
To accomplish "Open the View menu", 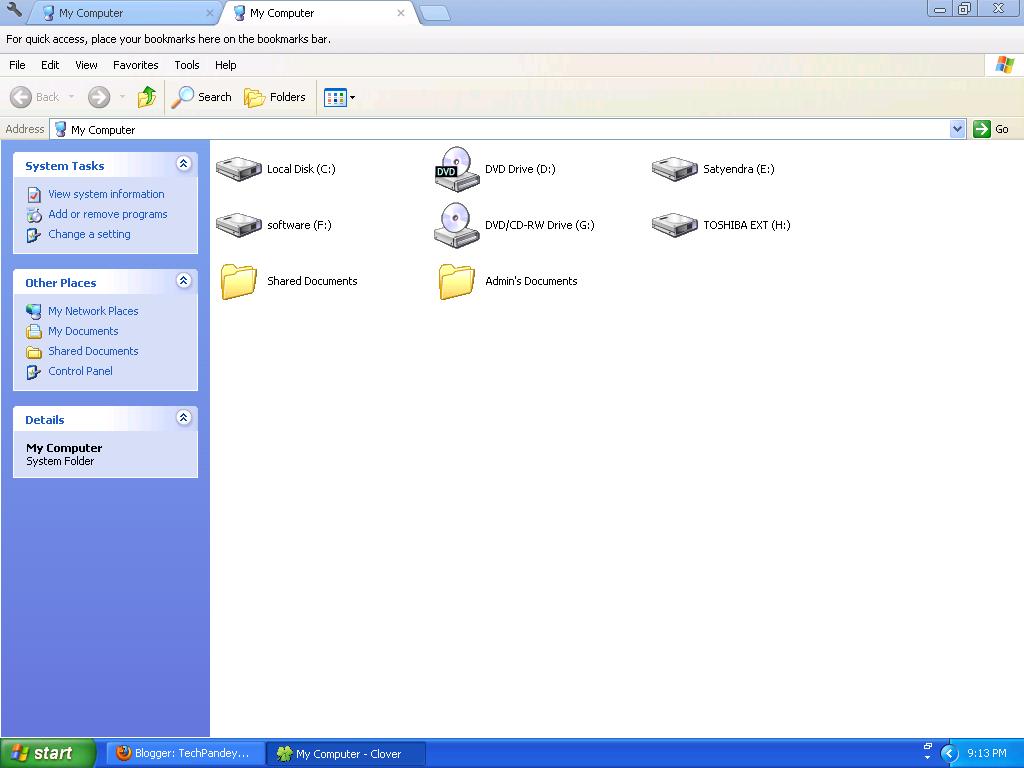I will (x=86, y=65).
